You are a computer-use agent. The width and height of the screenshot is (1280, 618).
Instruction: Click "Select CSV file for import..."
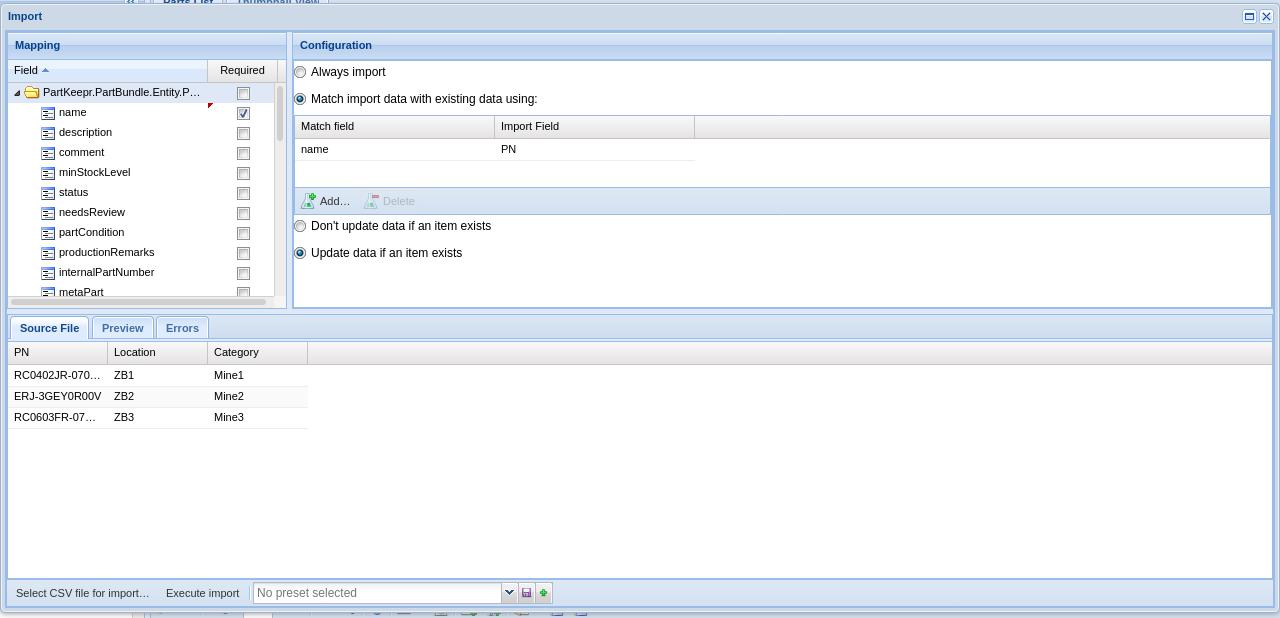pyautogui.click(x=83, y=593)
